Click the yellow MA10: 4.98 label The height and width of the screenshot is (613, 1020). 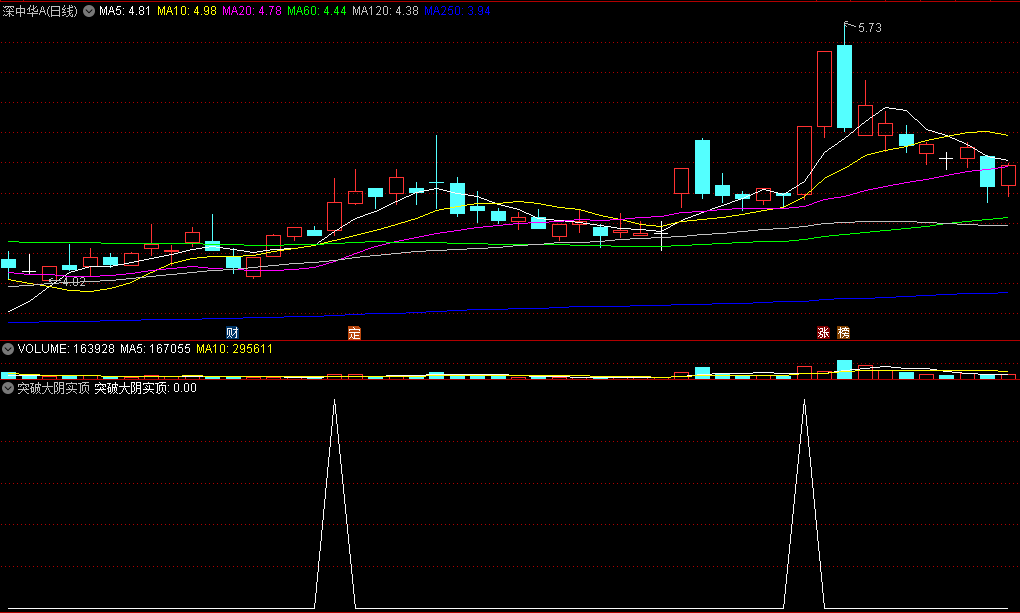[187, 11]
